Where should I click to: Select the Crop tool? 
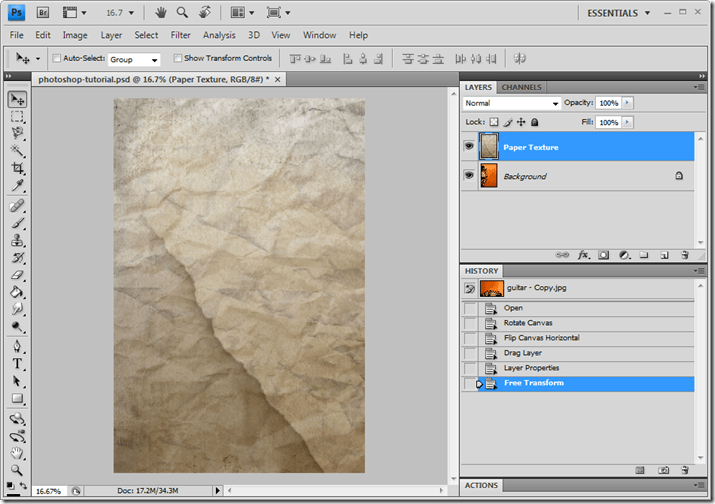pyautogui.click(x=17, y=168)
